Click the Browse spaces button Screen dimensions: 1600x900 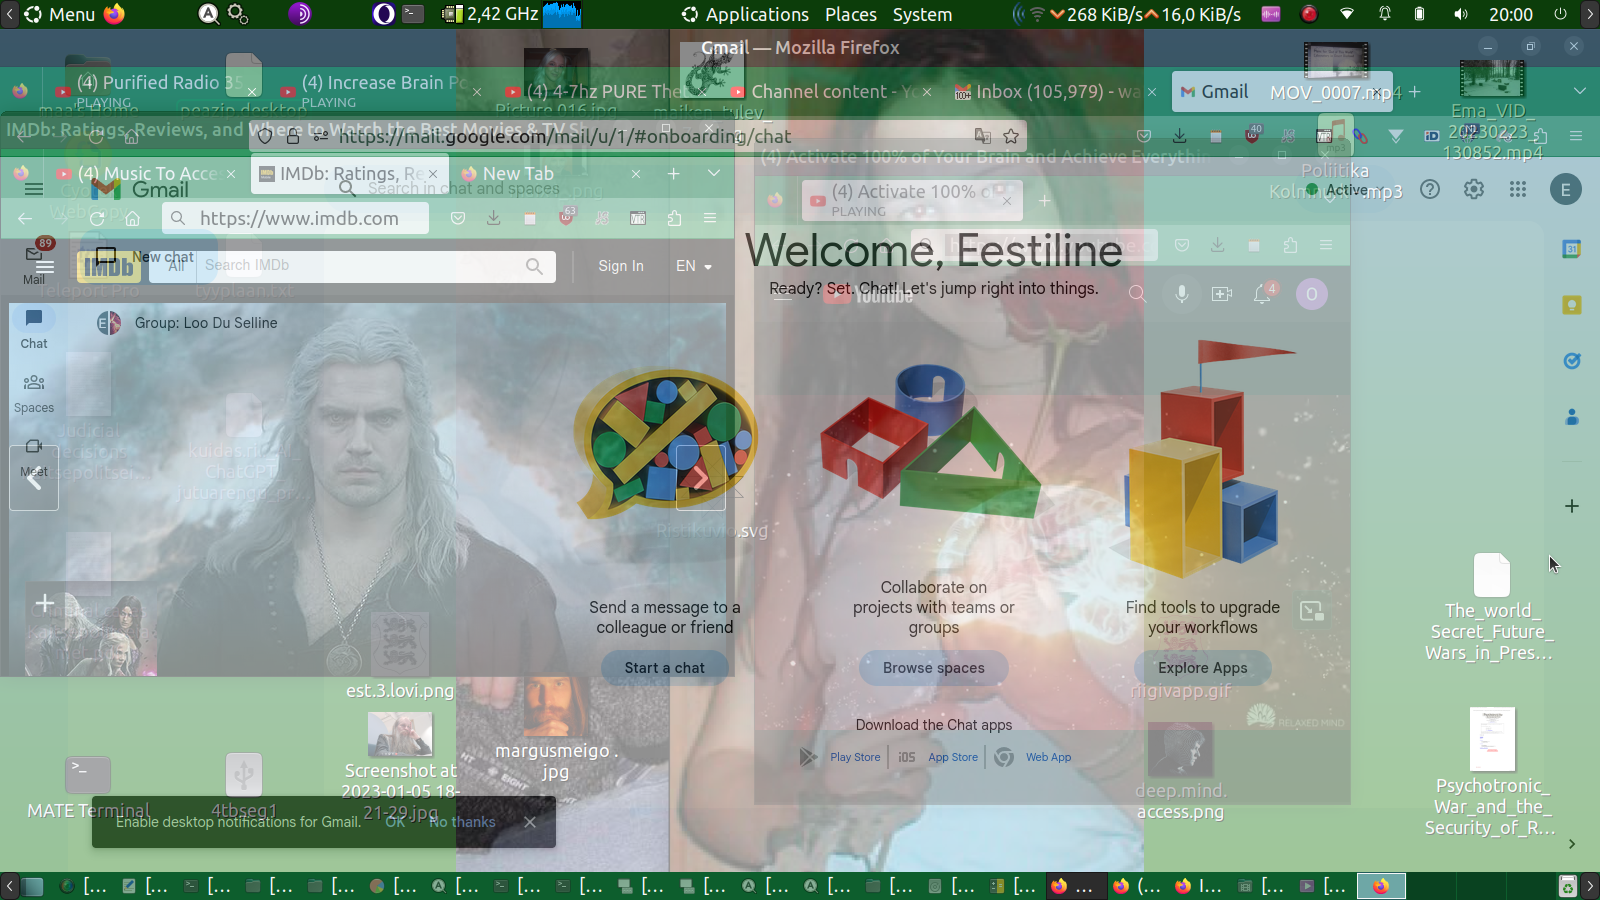pos(934,668)
